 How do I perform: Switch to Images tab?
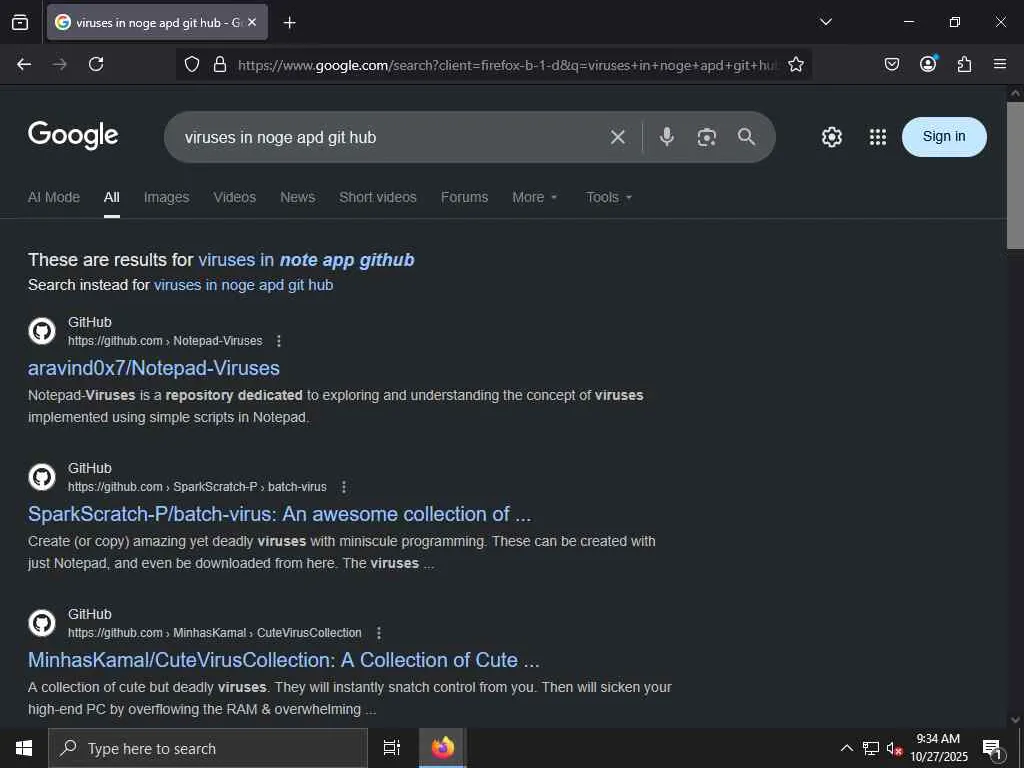click(x=167, y=197)
